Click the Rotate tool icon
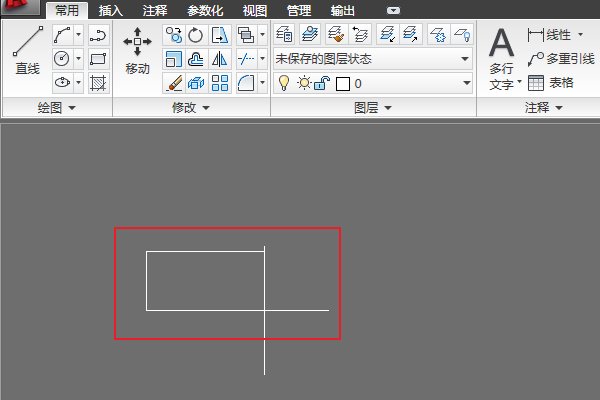 (196, 36)
